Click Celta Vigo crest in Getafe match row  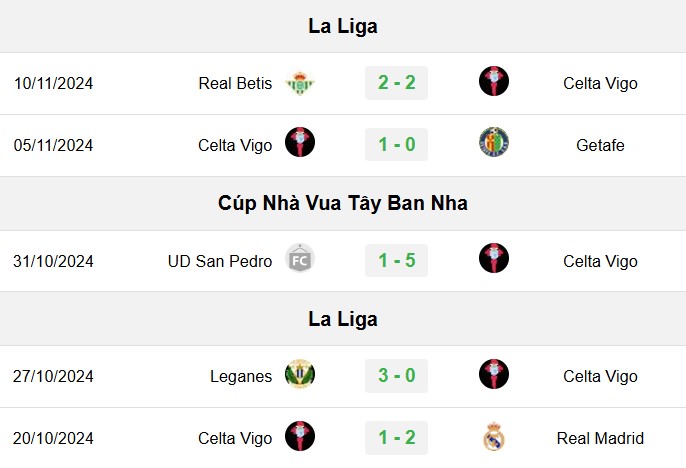coord(300,142)
